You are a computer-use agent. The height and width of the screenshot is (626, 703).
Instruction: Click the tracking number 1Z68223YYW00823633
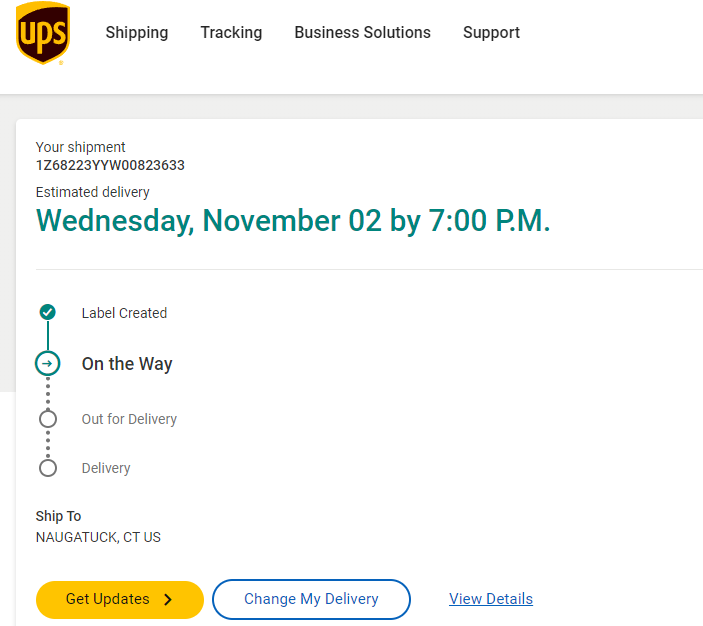pyautogui.click(x=110, y=166)
